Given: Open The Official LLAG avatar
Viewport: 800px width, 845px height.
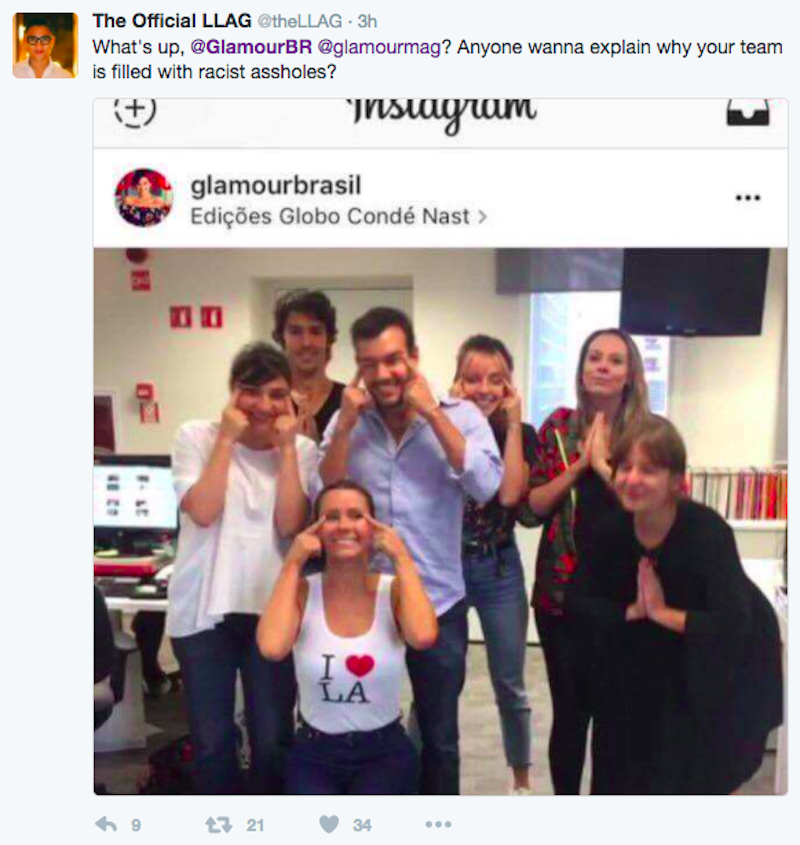Looking at the screenshot, I should pos(45,46).
